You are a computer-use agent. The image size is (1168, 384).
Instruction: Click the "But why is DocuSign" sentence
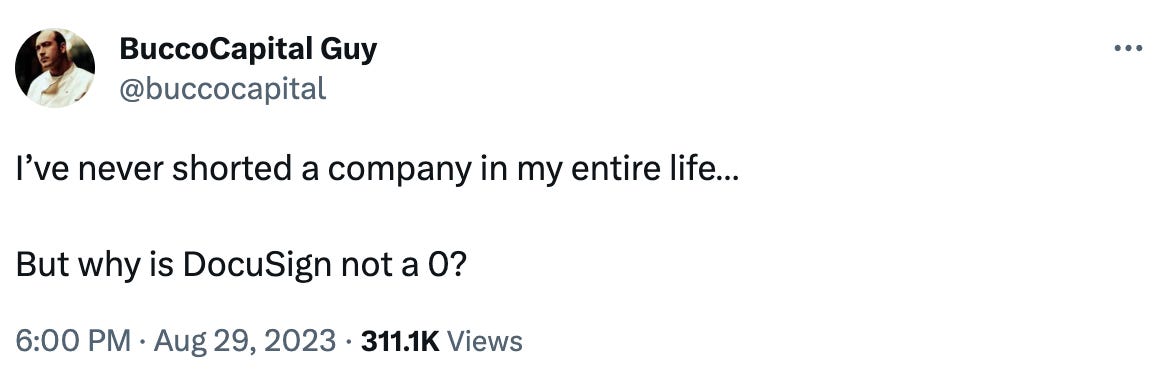click(x=242, y=265)
